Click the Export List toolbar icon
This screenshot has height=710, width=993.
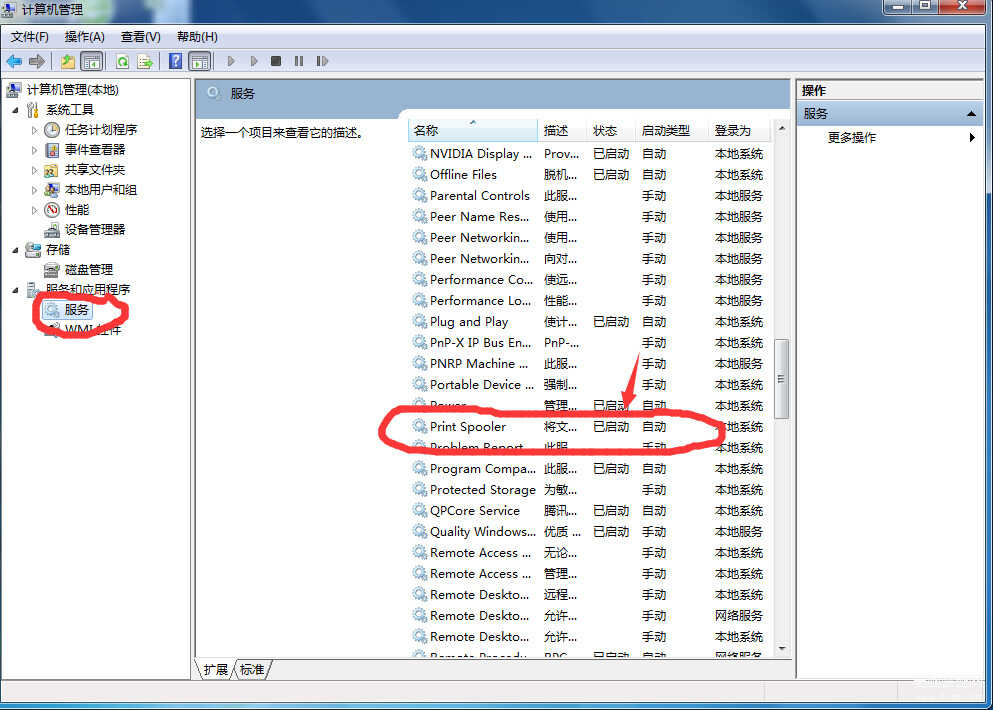tap(146, 61)
